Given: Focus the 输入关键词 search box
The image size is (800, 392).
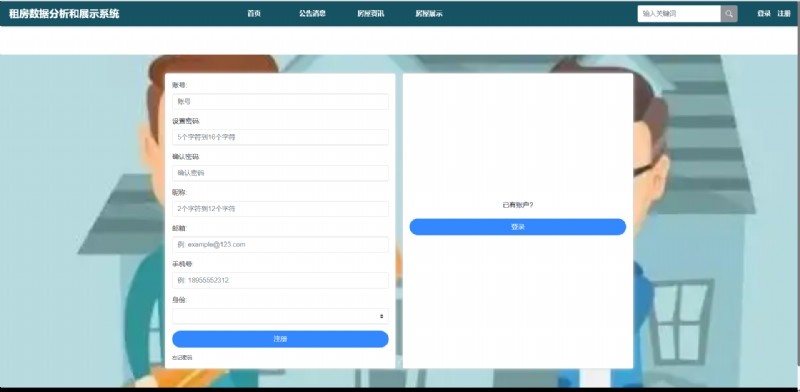Looking at the screenshot, I should tap(679, 14).
